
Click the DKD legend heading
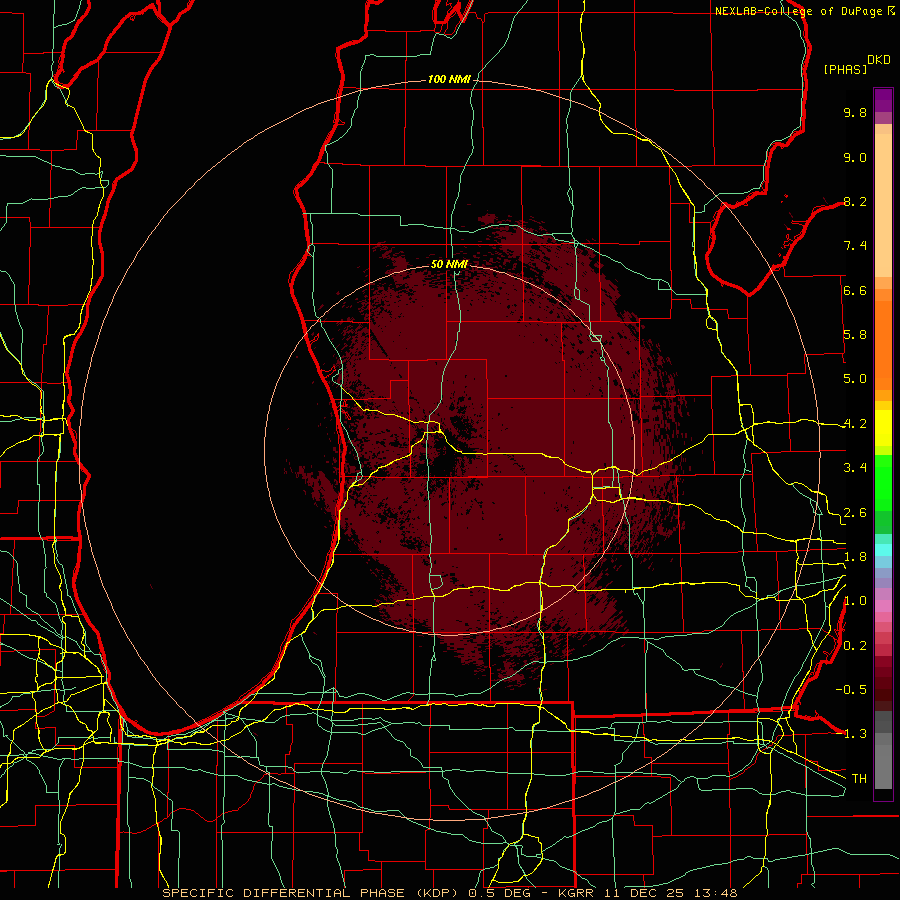[879, 60]
